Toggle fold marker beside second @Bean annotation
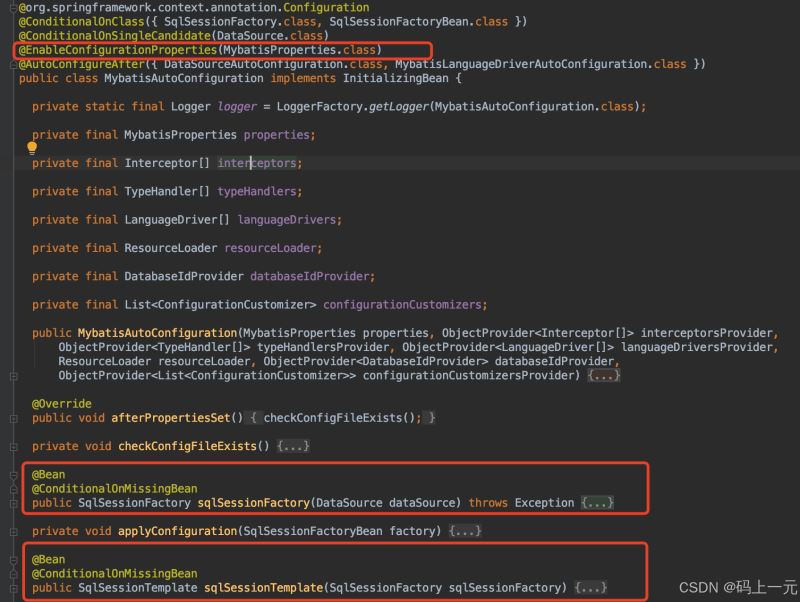The image size is (800, 602). coord(14,560)
